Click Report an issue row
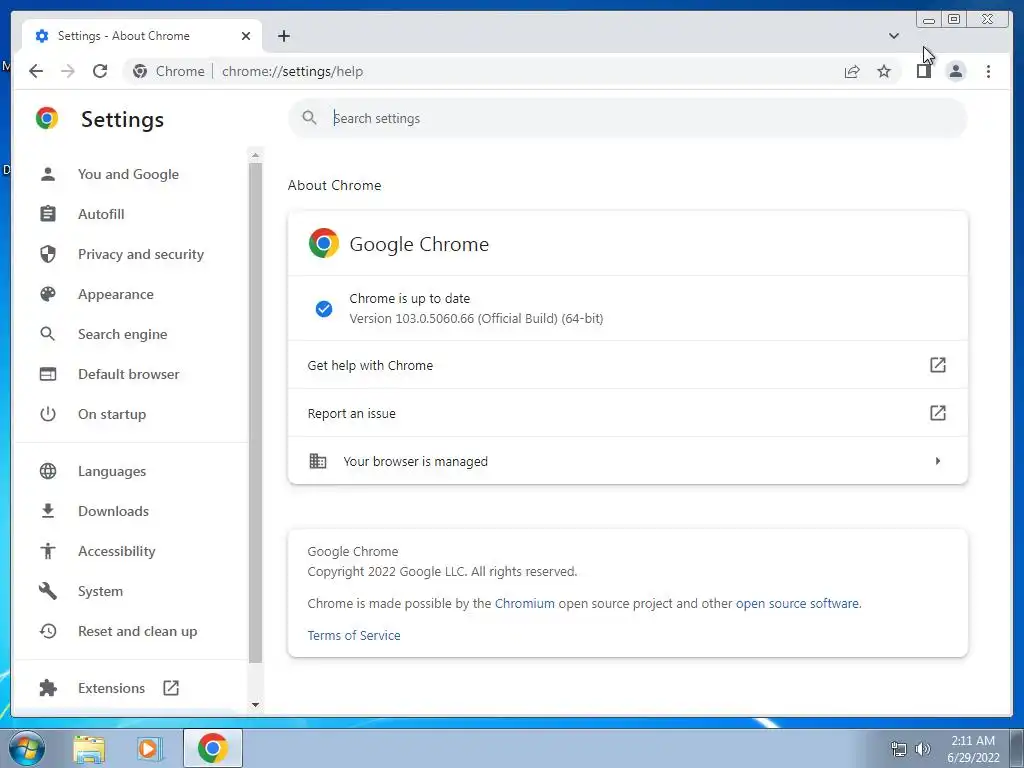This screenshot has width=1024, height=768. pyautogui.click(x=628, y=413)
